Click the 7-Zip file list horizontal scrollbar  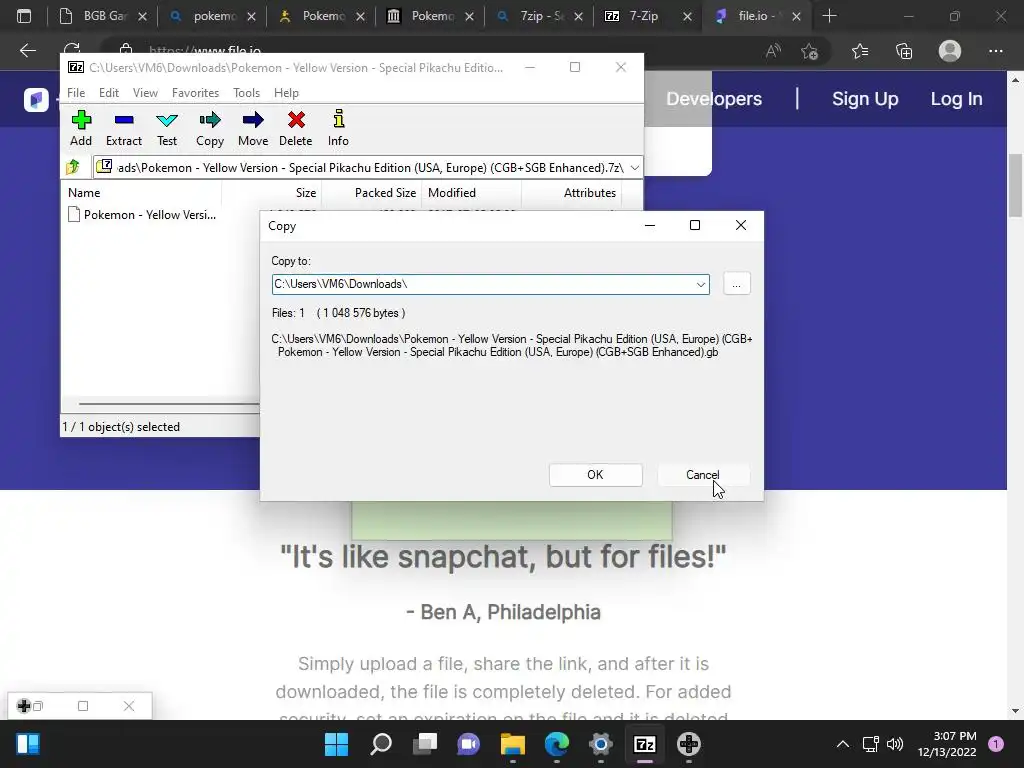coord(168,404)
